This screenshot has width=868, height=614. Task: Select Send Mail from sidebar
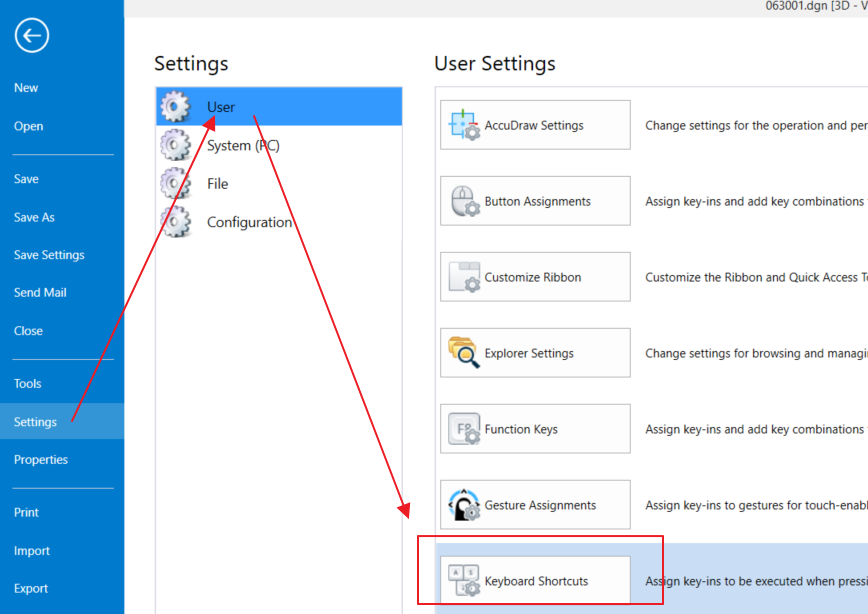pyautogui.click(x=40, y=293)
